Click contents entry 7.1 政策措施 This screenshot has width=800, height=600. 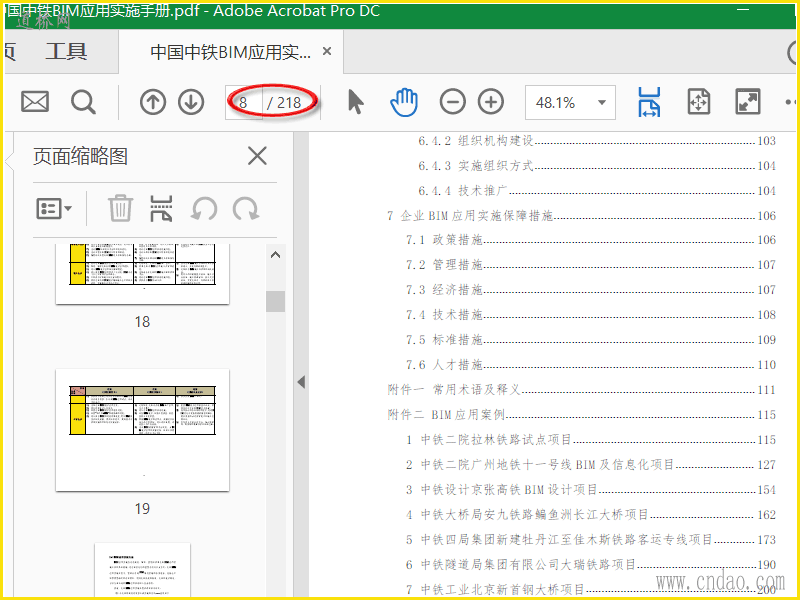[x=590, y=240]
